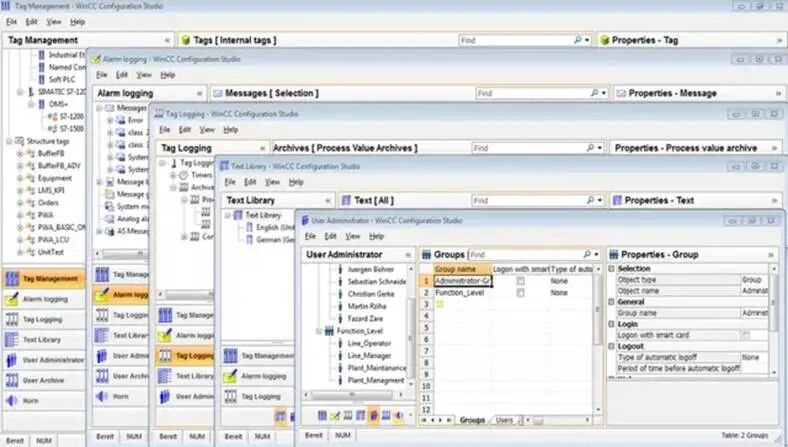Click Find input in Archives panel
This screenshot has height=447, width=788.
tap(529, 148)
